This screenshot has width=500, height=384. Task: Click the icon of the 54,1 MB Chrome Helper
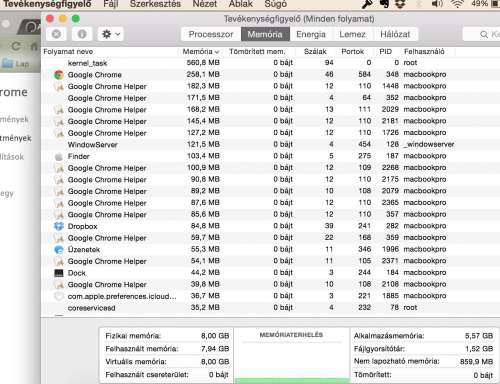[x=59, y=261]
